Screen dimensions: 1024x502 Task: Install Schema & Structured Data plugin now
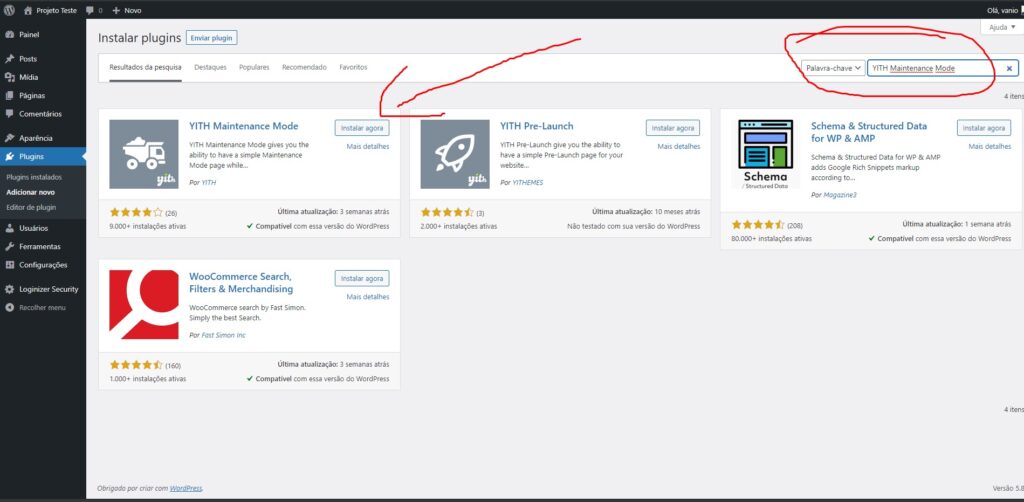click(x=984, y=128)
